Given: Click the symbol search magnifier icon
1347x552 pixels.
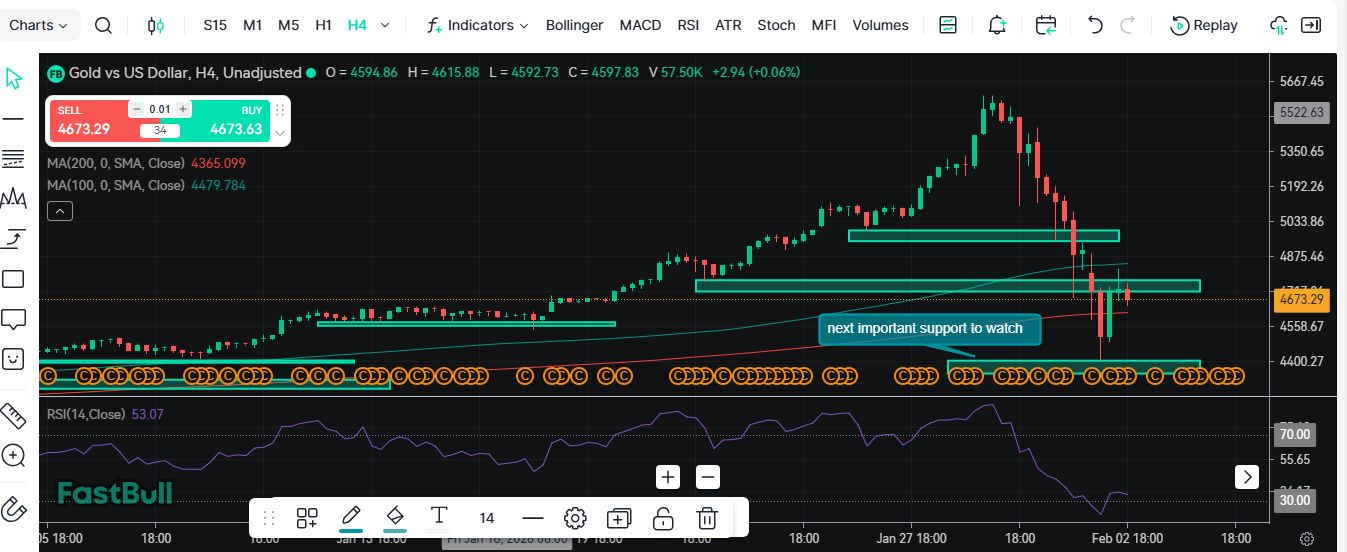Looking at the screenshot, I should 103,25.
